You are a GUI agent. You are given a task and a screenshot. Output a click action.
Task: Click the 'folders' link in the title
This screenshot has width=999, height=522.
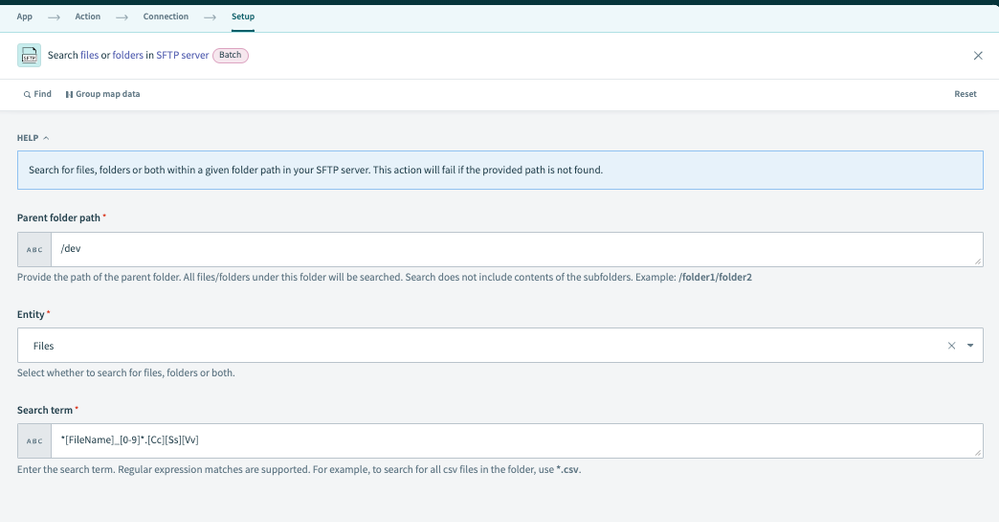[x=127, y=56]
